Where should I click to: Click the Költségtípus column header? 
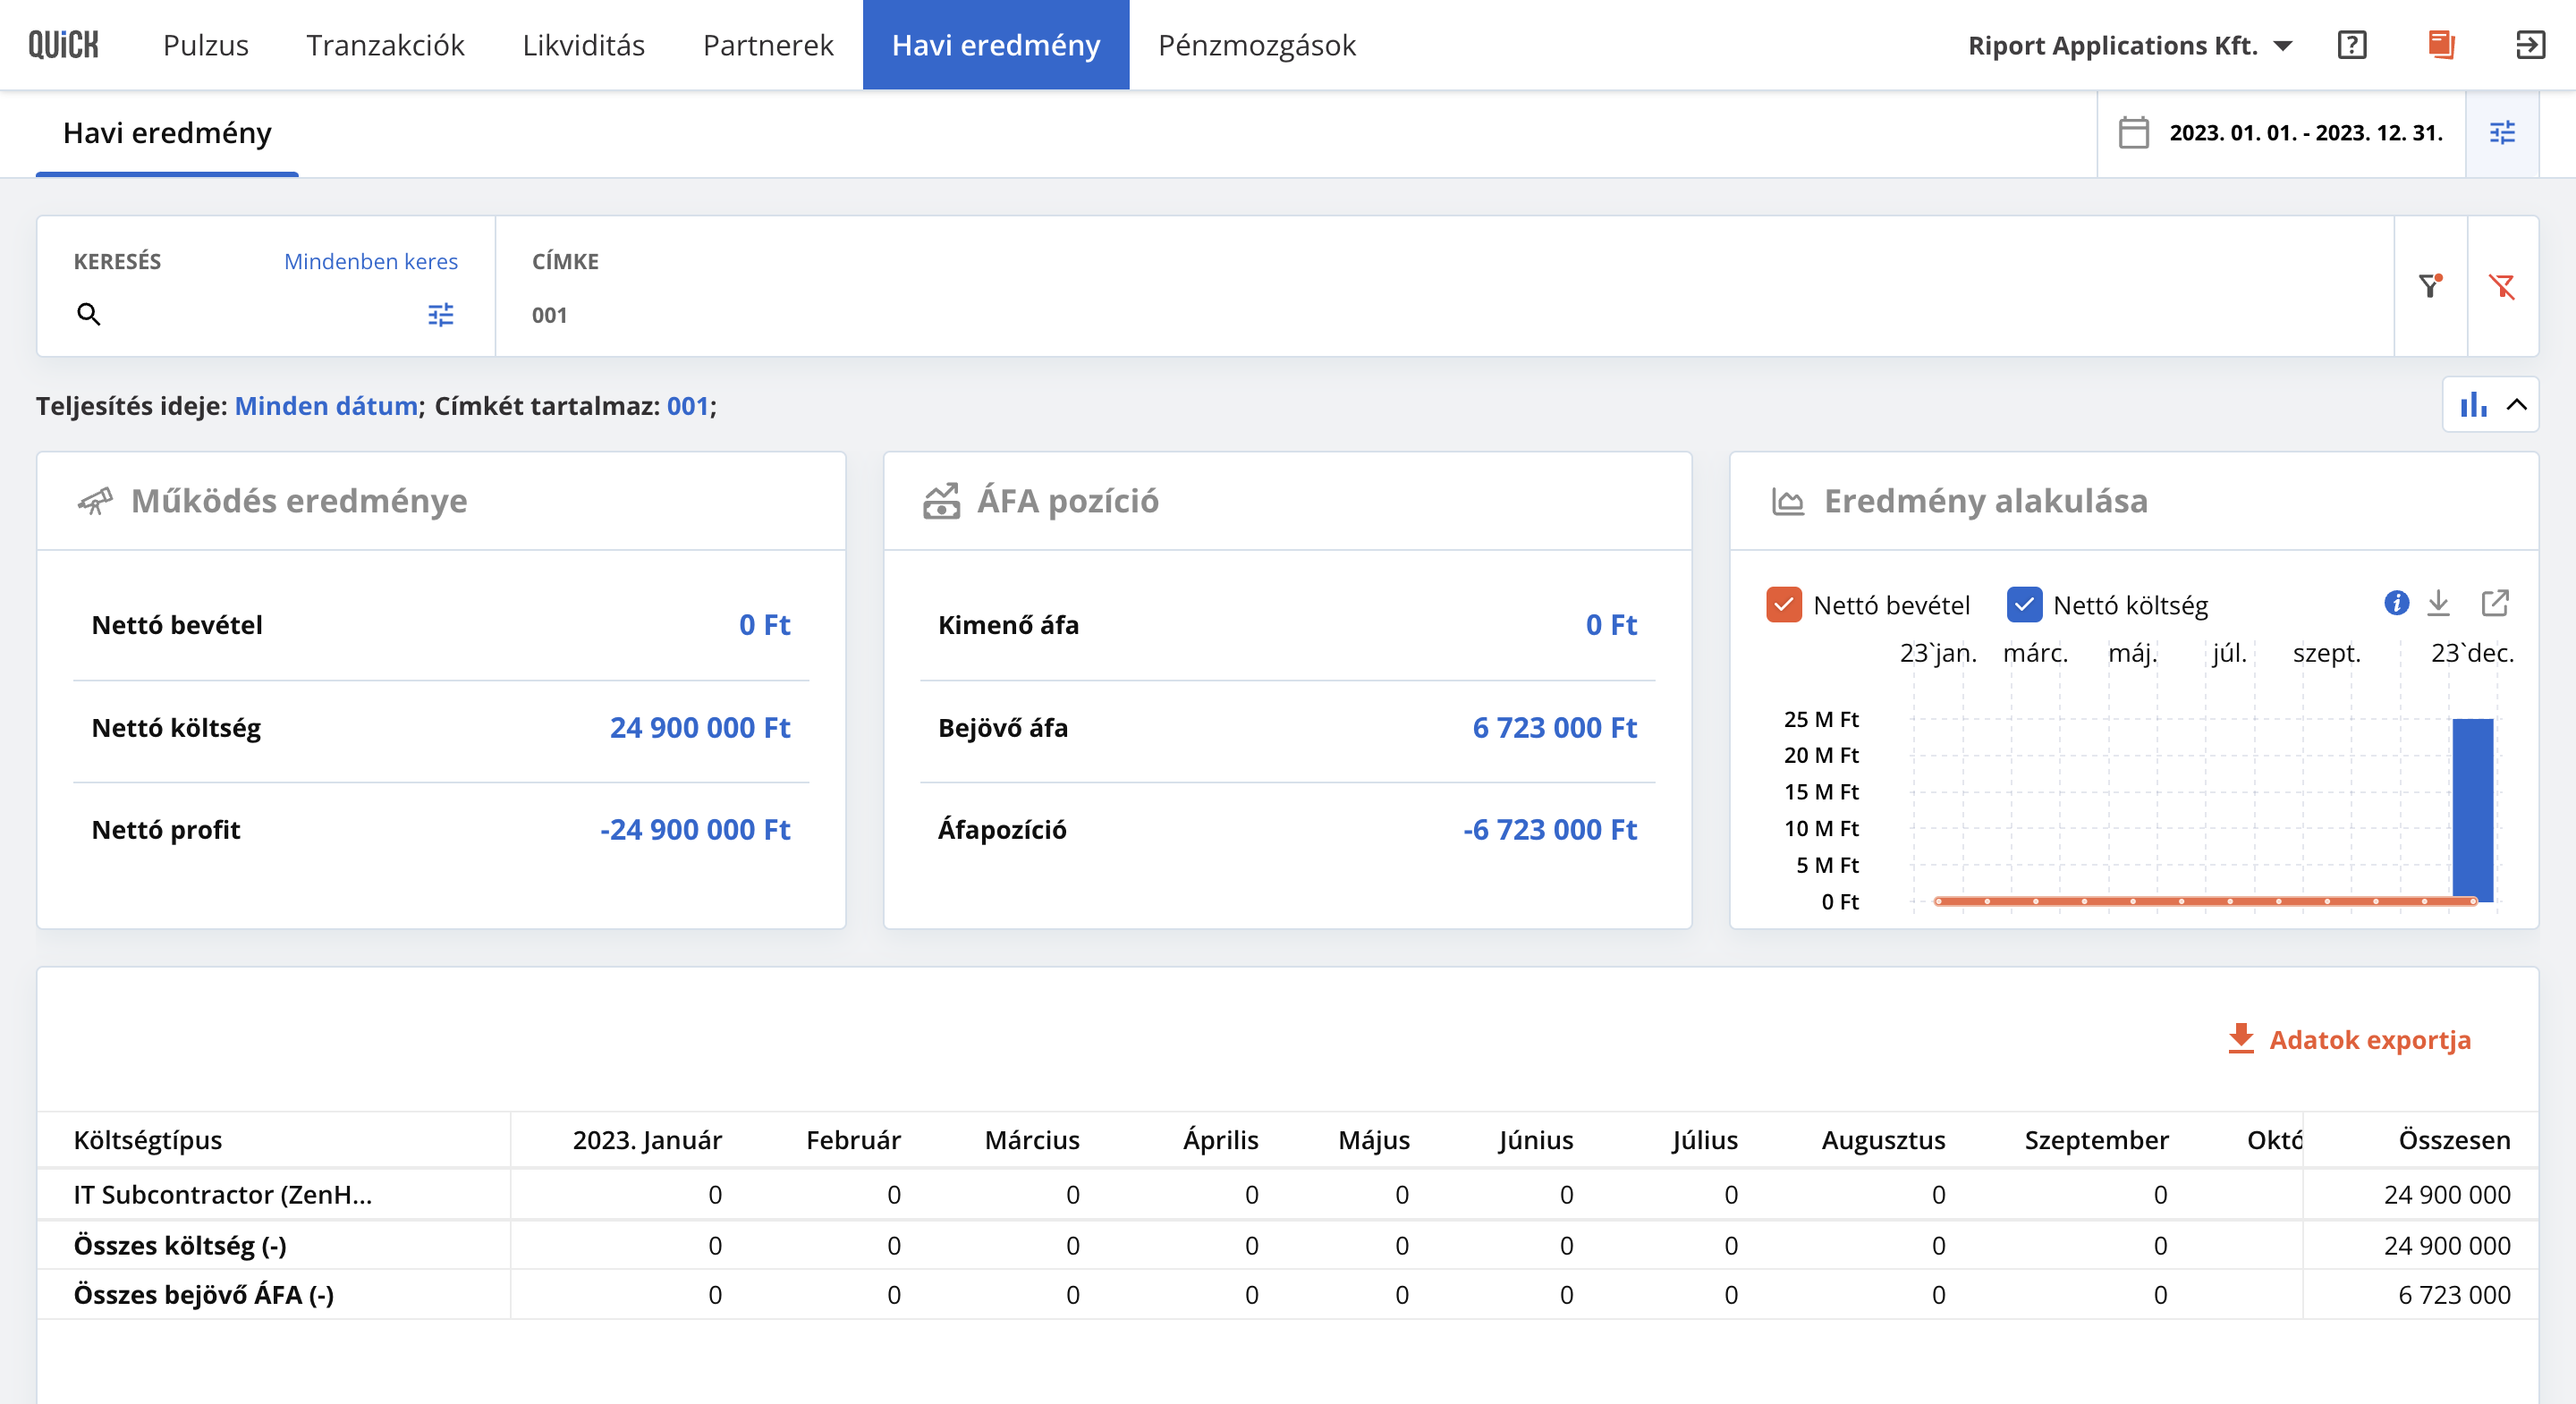(x=148, y=1140)
